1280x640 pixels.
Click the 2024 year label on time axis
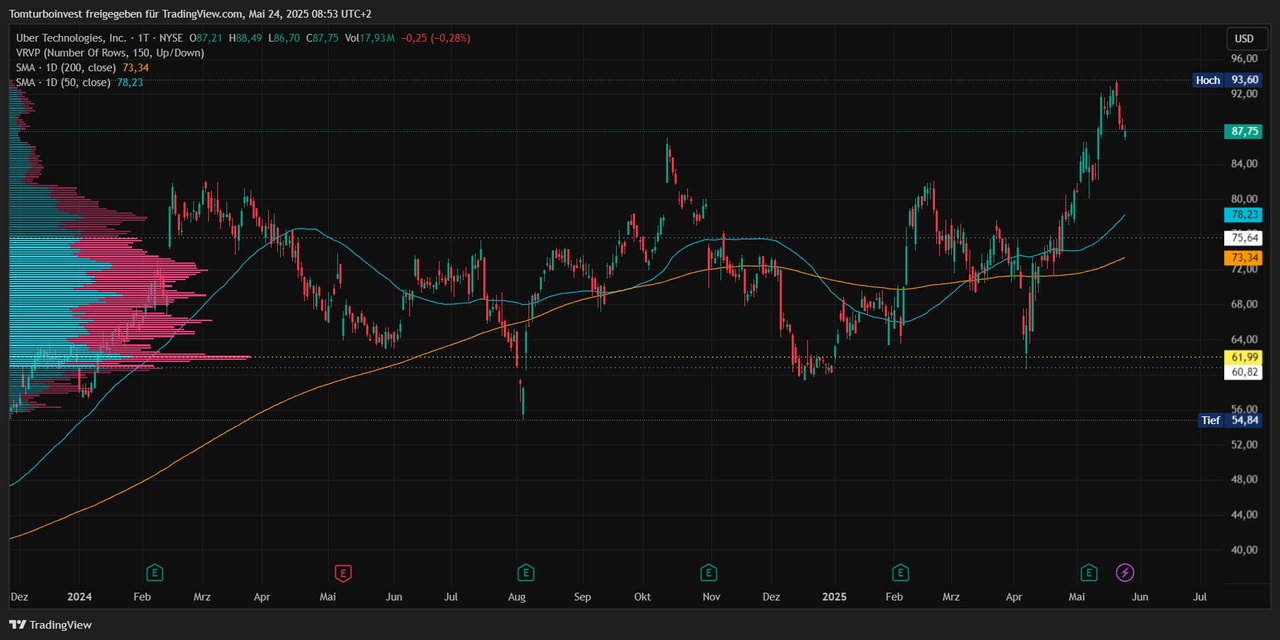point(80,597)
